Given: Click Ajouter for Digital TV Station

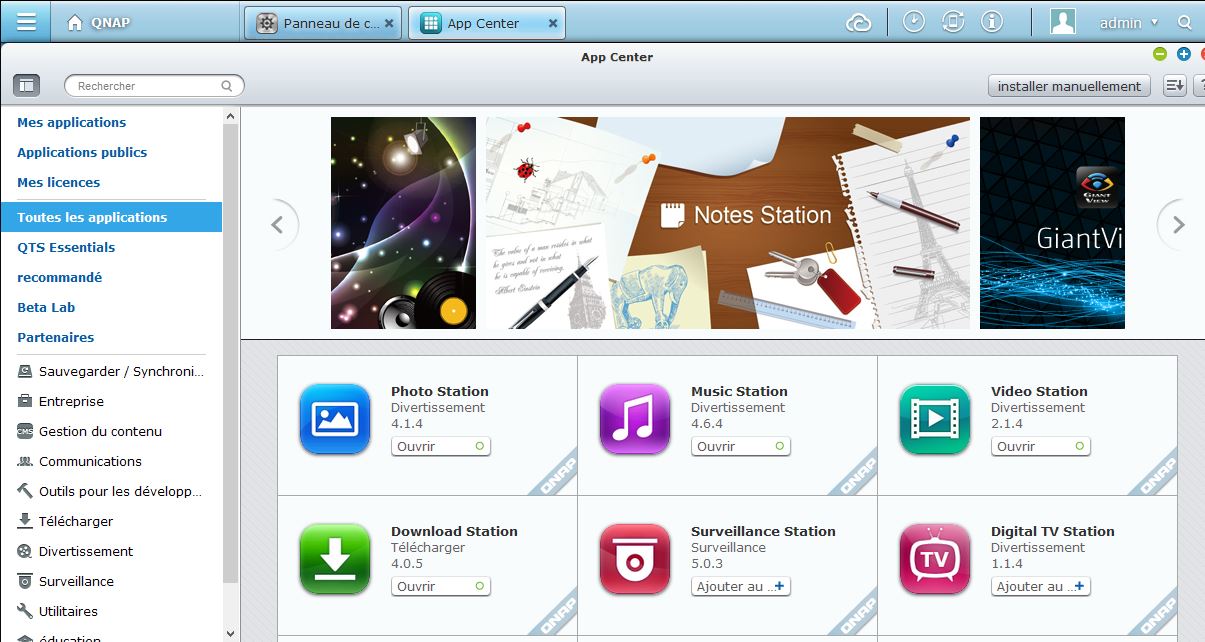Looking at the screenshot, I should [1041, 587].
